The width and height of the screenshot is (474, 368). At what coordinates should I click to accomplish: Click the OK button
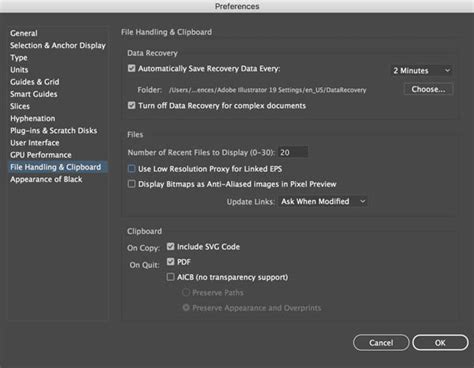tap(440, 343)
